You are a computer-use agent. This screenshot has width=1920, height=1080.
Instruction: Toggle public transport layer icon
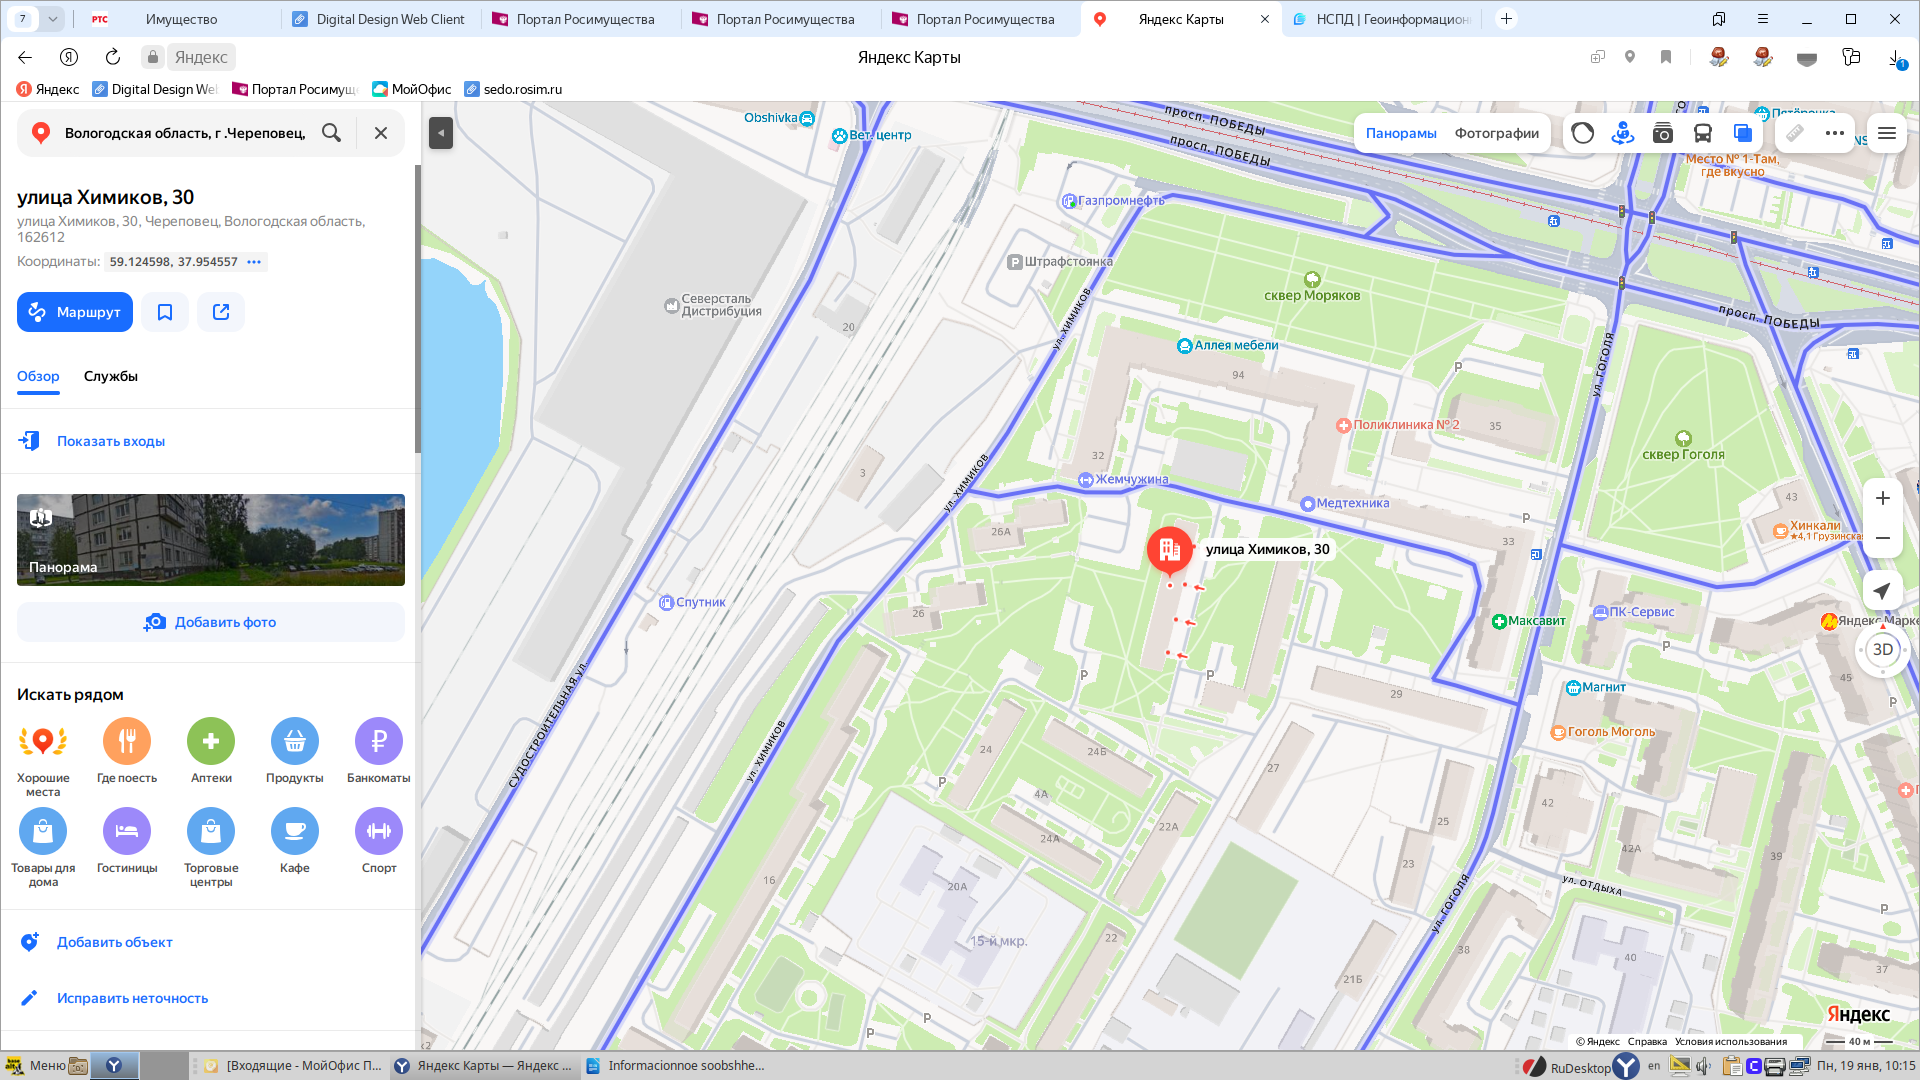[x=1702, y=133]
